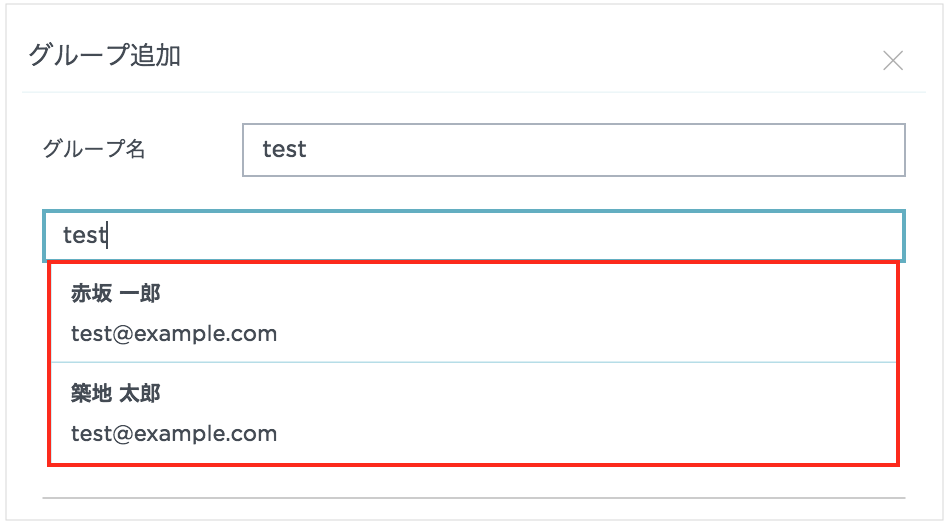
Task: Select 赤坂 一郎 from the suggestions
Action: [x=473, y=312]
